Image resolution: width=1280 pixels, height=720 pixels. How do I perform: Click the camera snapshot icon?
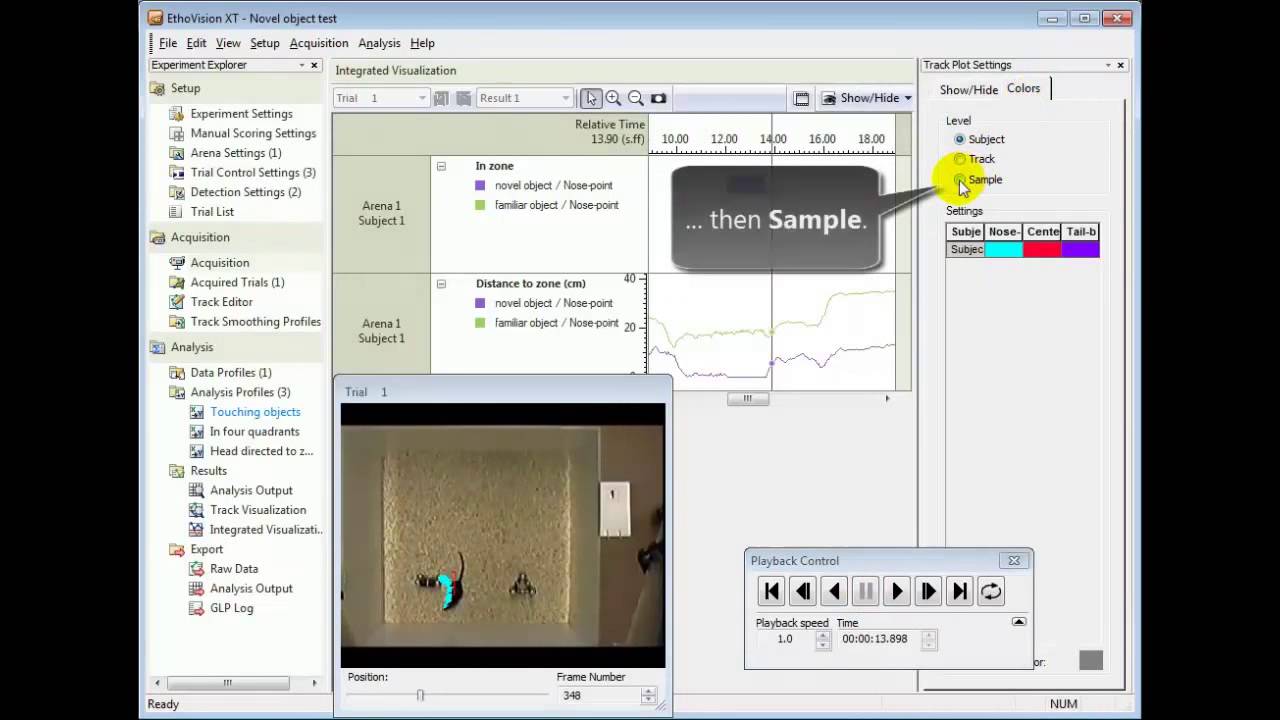pyautogui.click(x=658, y=98)
